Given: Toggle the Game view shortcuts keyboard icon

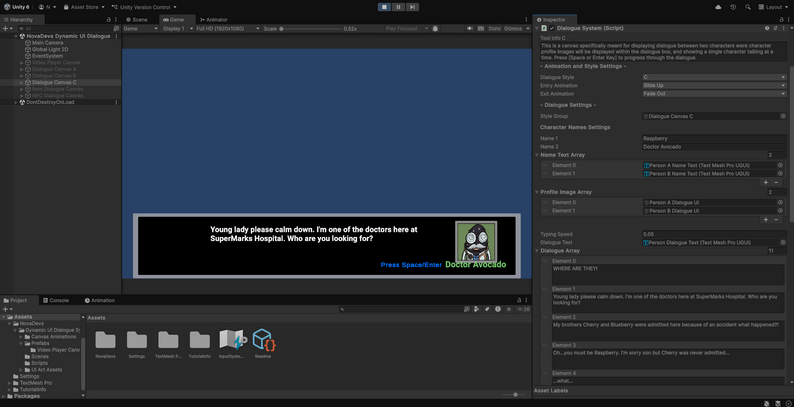Looking at the screenshot, I should (481, 29).
